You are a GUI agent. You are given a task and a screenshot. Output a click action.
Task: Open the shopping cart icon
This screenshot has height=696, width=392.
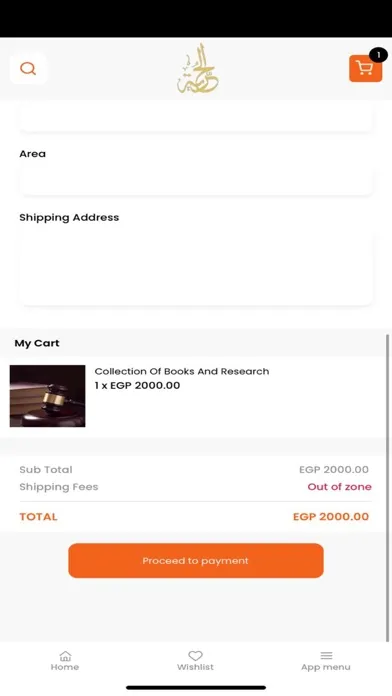[365, 69]
